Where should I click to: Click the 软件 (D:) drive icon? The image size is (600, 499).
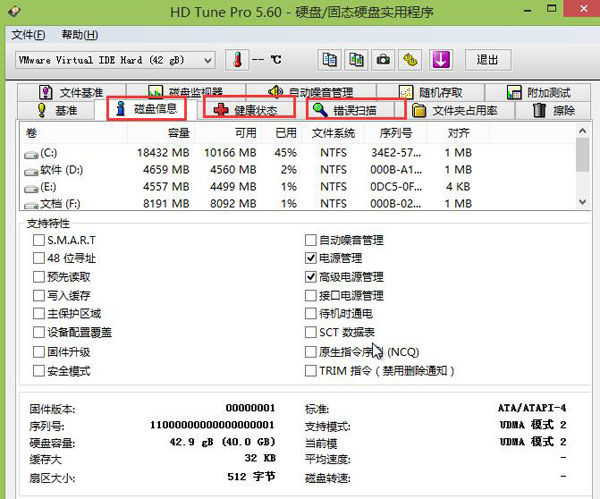pyautogui.click(x=31, y=171)
